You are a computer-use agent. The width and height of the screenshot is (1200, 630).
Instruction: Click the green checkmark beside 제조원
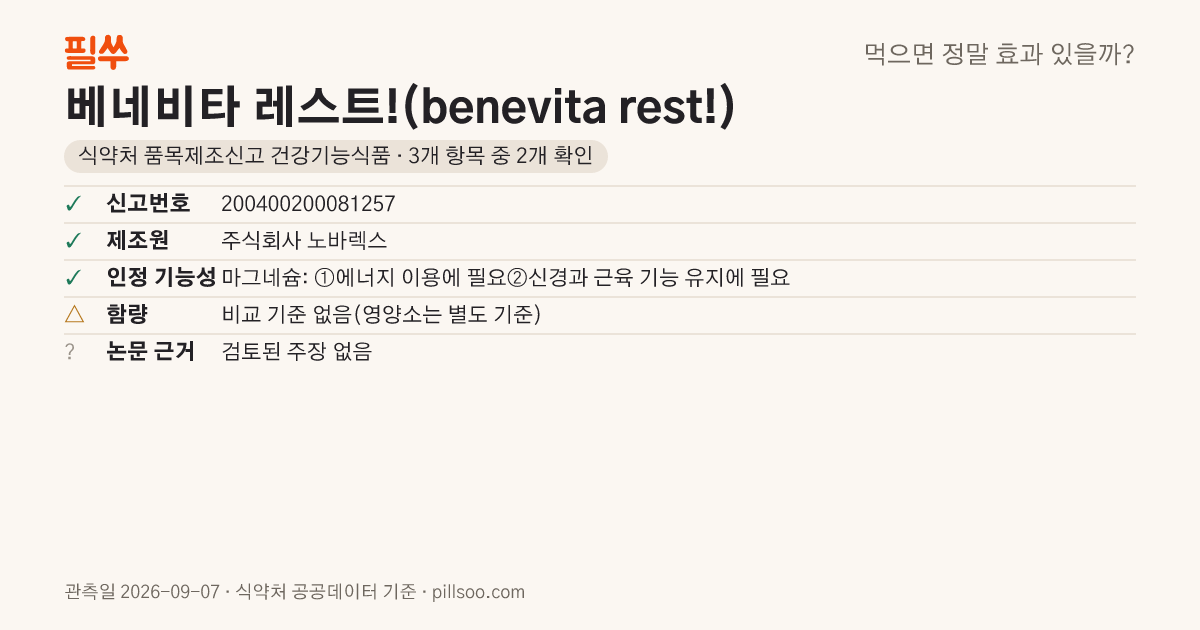click(73, 241)
